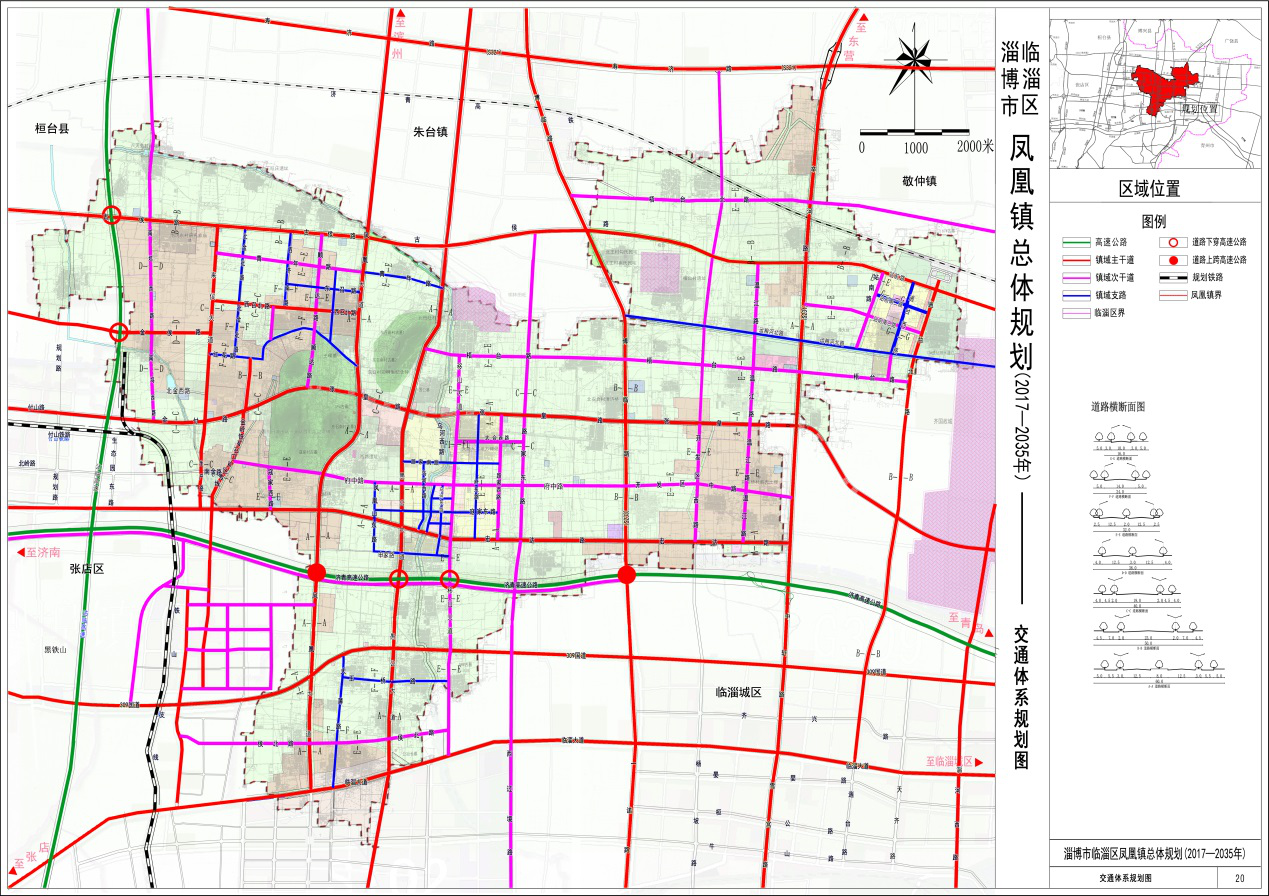1269x896 pixels.
Task: Click the 镇域主干道 legend label
Action: (1115, 259)
